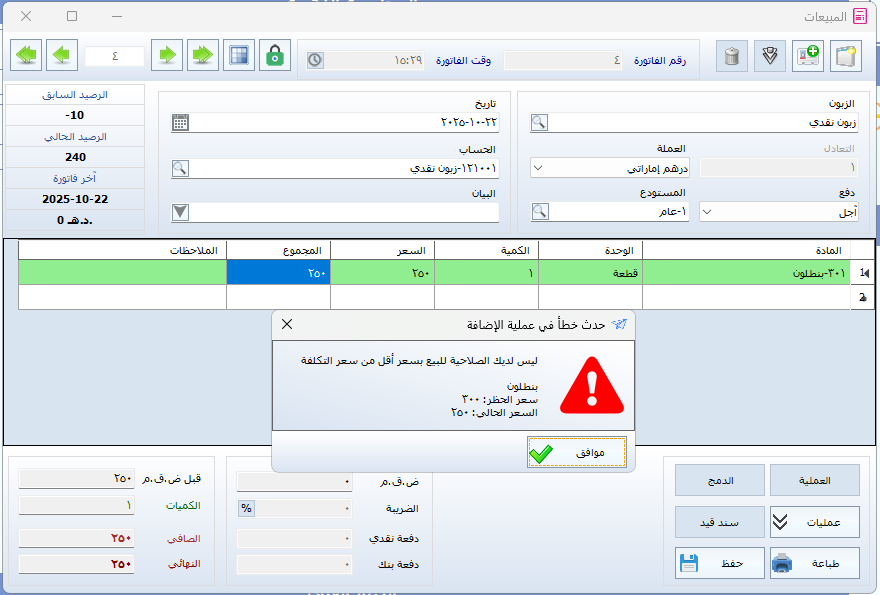
Task: Click the حفظ save button
Action: pyautogui.click(x=719, y=563)
